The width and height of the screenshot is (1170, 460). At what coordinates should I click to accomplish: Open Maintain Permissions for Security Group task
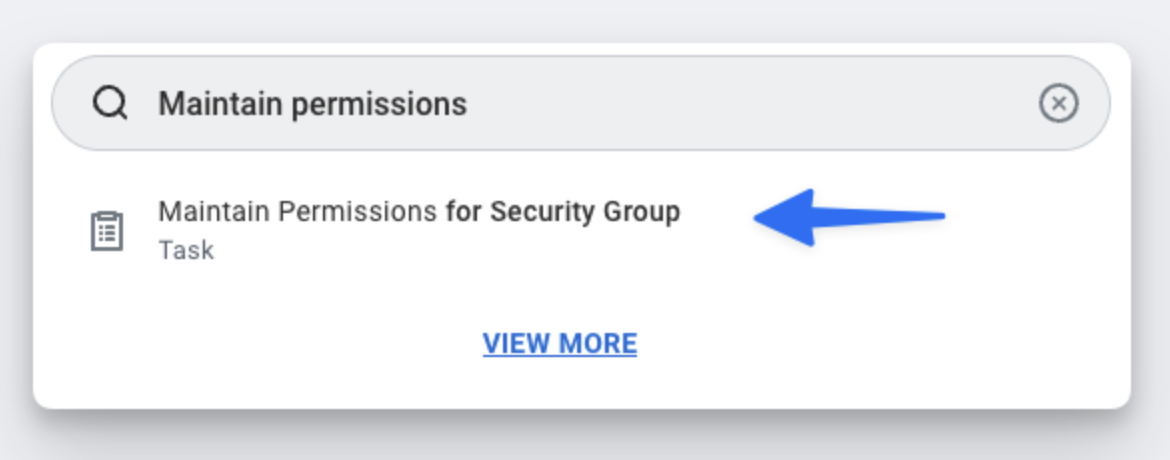[x=418, y=213]
